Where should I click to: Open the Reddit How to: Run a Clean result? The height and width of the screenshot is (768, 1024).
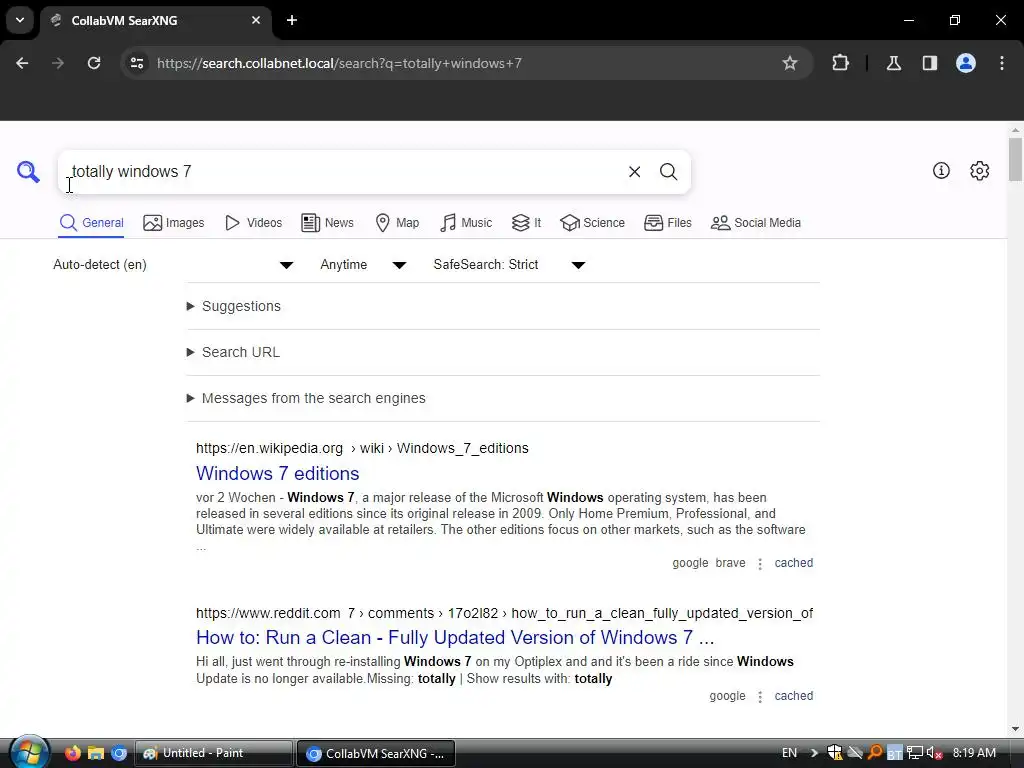455,637
